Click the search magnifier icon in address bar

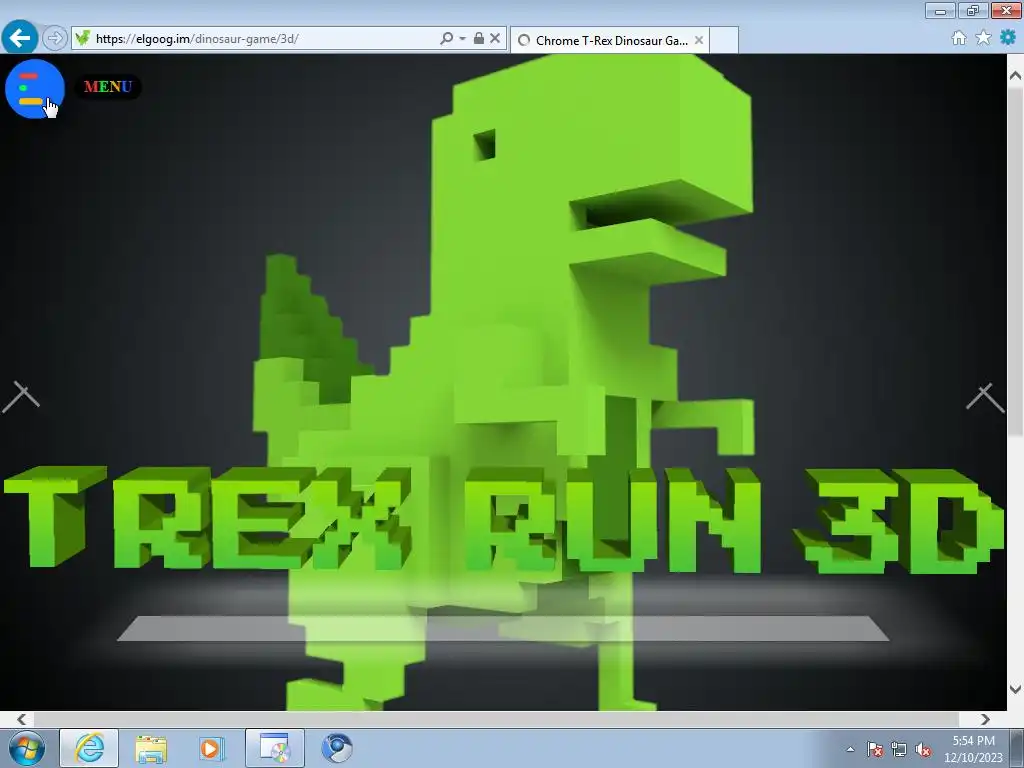tap(447, 39)
